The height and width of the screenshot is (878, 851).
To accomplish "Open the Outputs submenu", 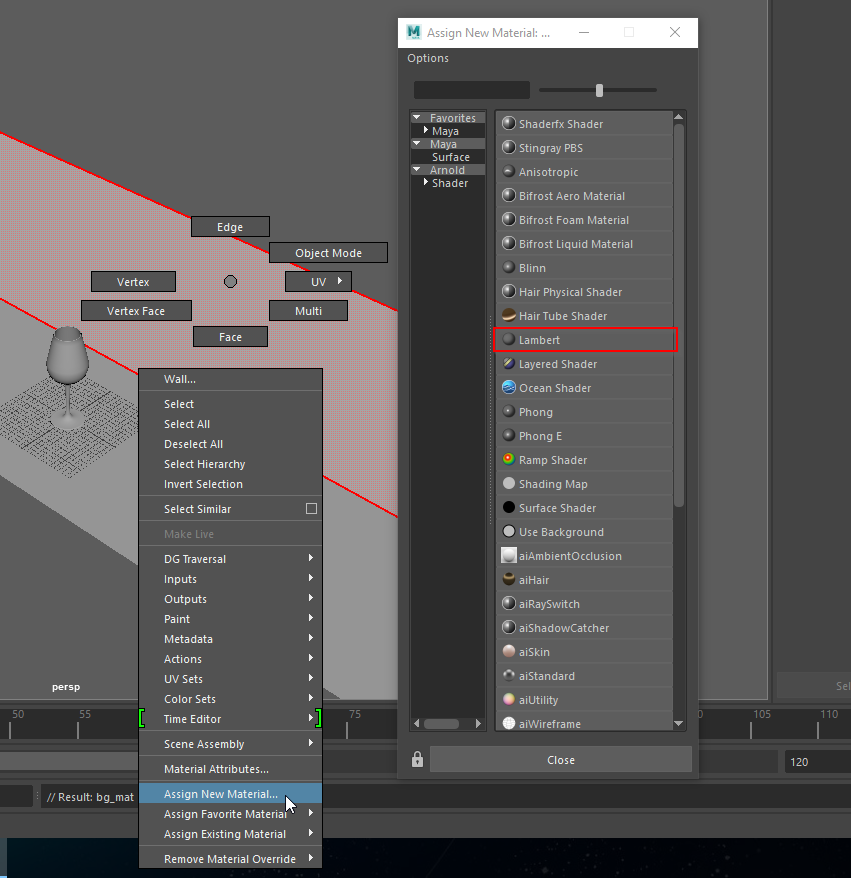I will click(230, 599).
